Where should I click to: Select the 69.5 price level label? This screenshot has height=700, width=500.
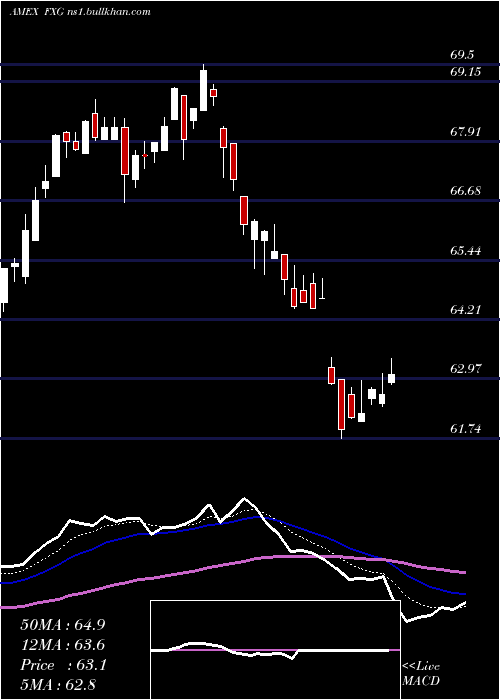tap(462, 55)
